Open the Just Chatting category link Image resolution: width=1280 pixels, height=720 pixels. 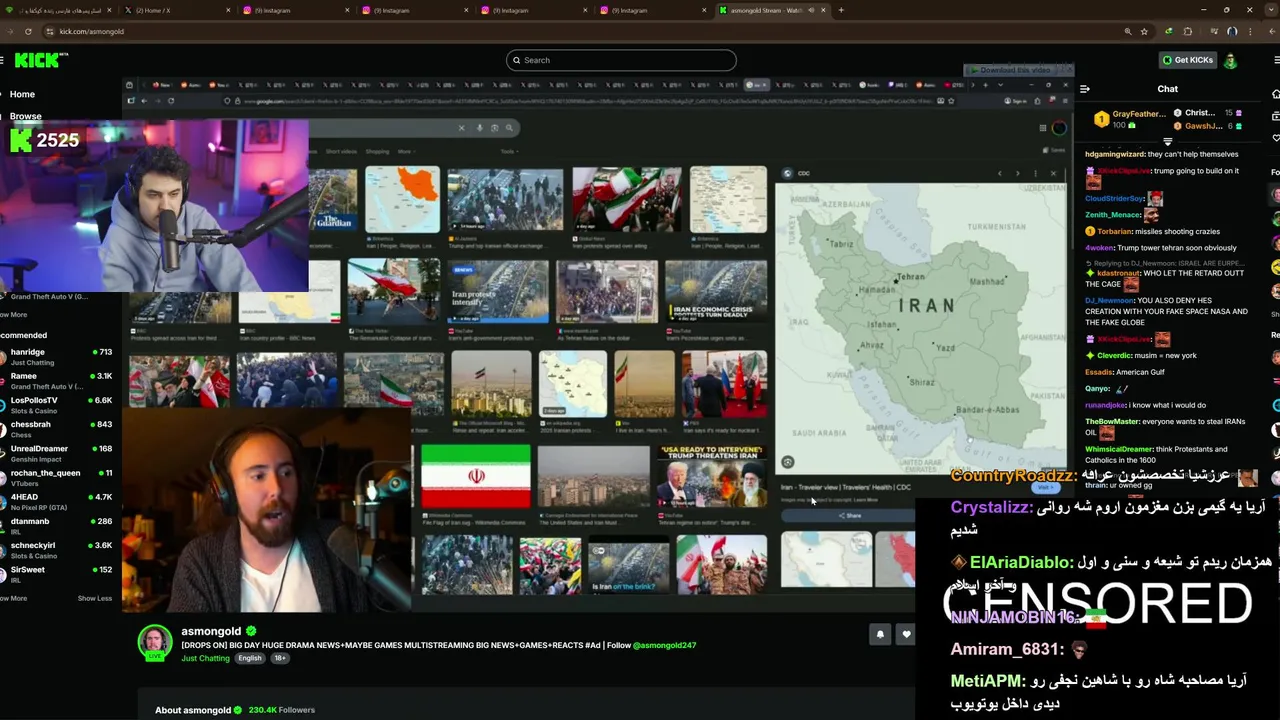pyautogui.click(x=205, y=658)
